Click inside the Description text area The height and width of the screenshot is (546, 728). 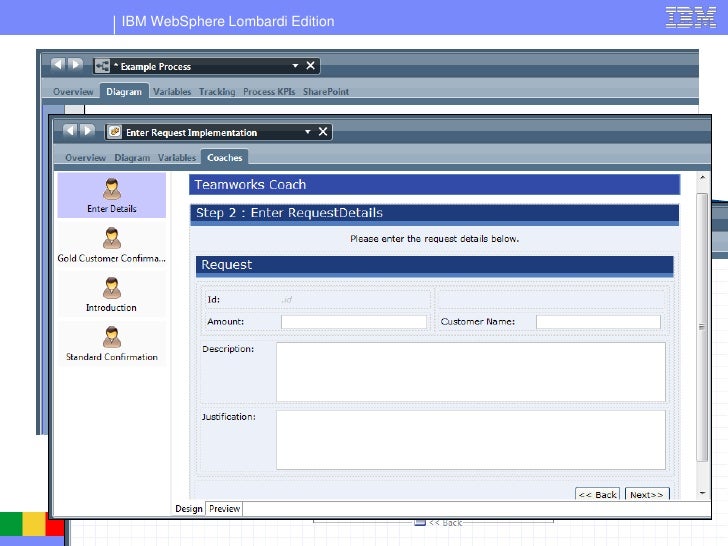coord(471,372)
